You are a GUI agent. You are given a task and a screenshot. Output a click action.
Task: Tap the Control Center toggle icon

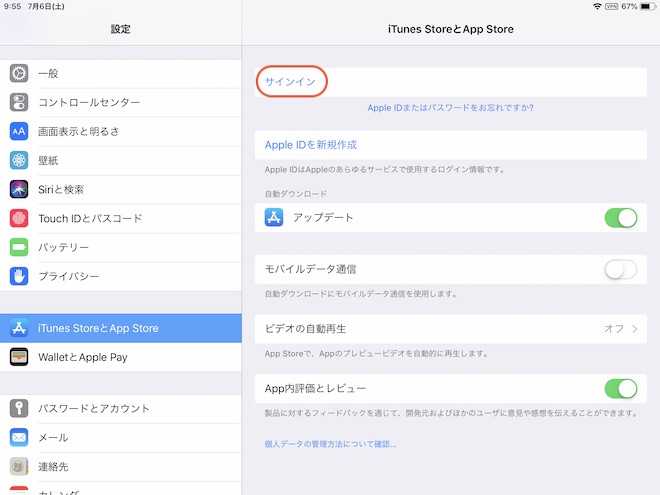(19, 102)
